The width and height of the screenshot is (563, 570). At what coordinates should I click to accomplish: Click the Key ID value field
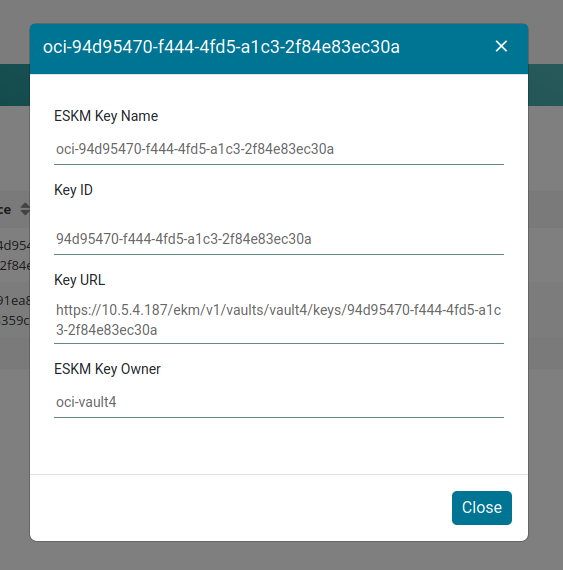pos(279,240)
